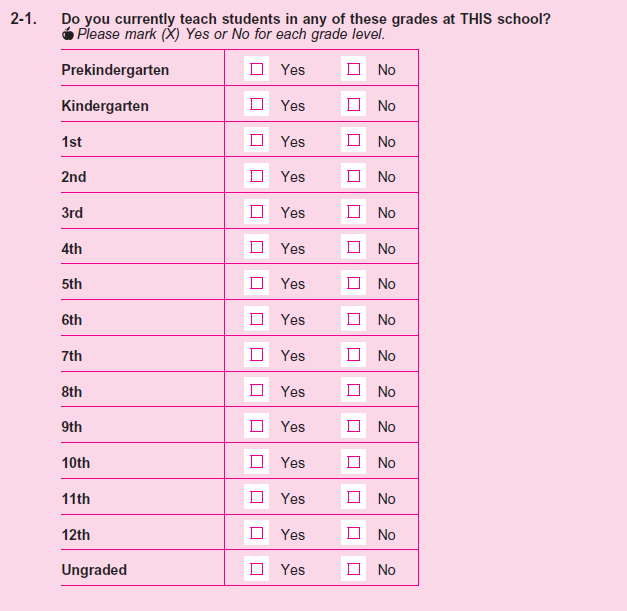Tick Yes for 8th grade

[257, 390]
